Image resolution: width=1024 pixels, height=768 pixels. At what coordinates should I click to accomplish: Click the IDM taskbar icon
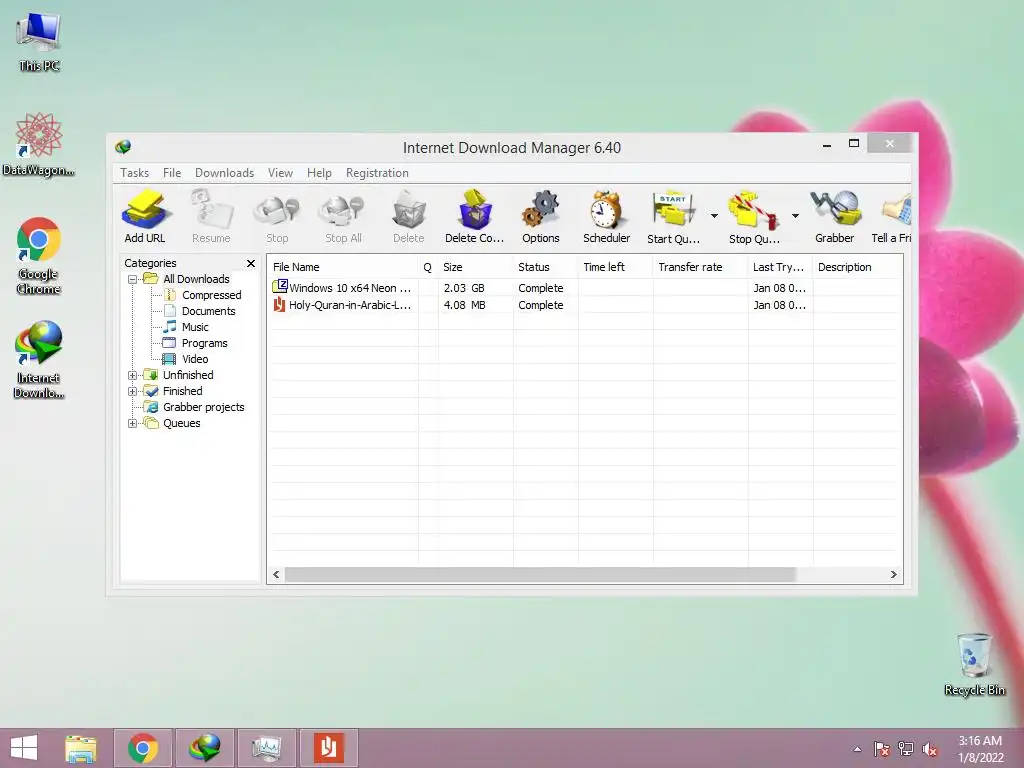pos(204,748)
